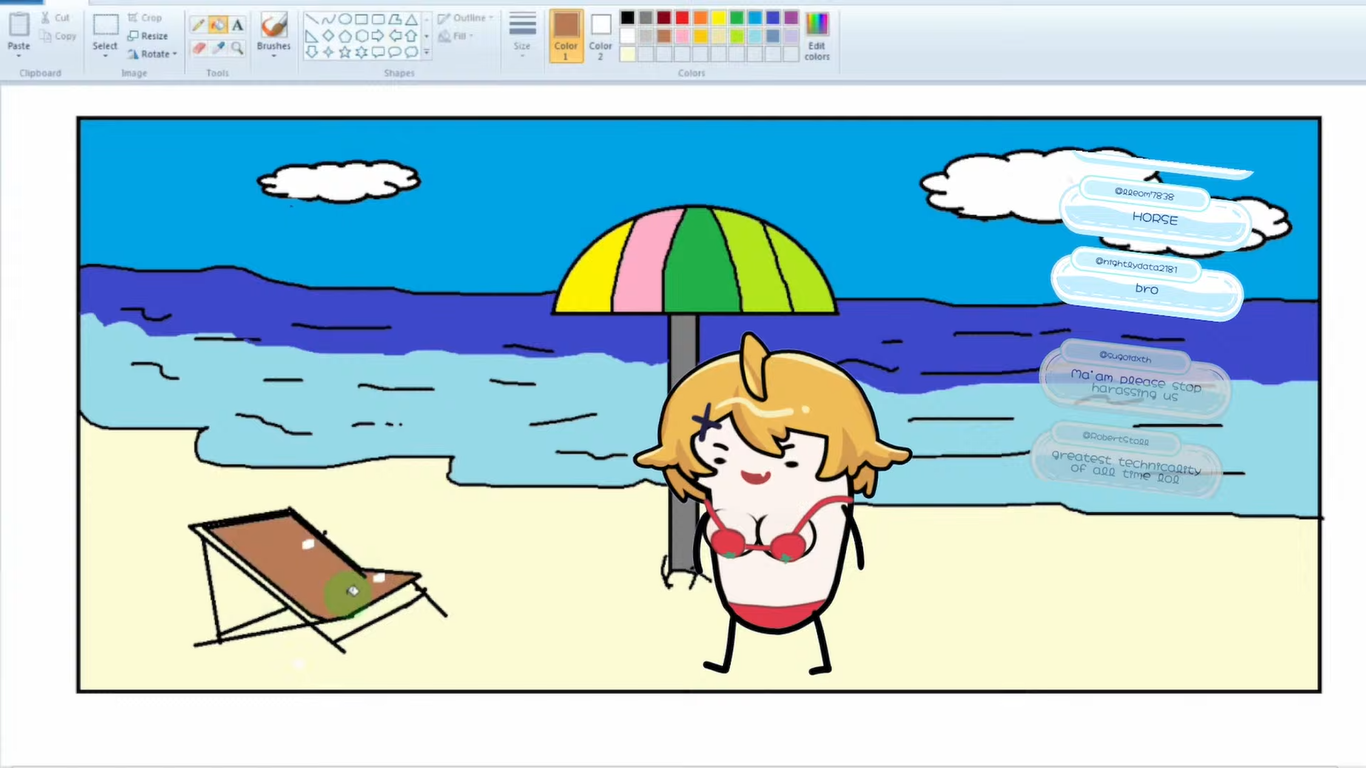The width and height of the screenshot is (1366, 768).
Task: Choose the Curve shape
Action: (x=328, y=19)
